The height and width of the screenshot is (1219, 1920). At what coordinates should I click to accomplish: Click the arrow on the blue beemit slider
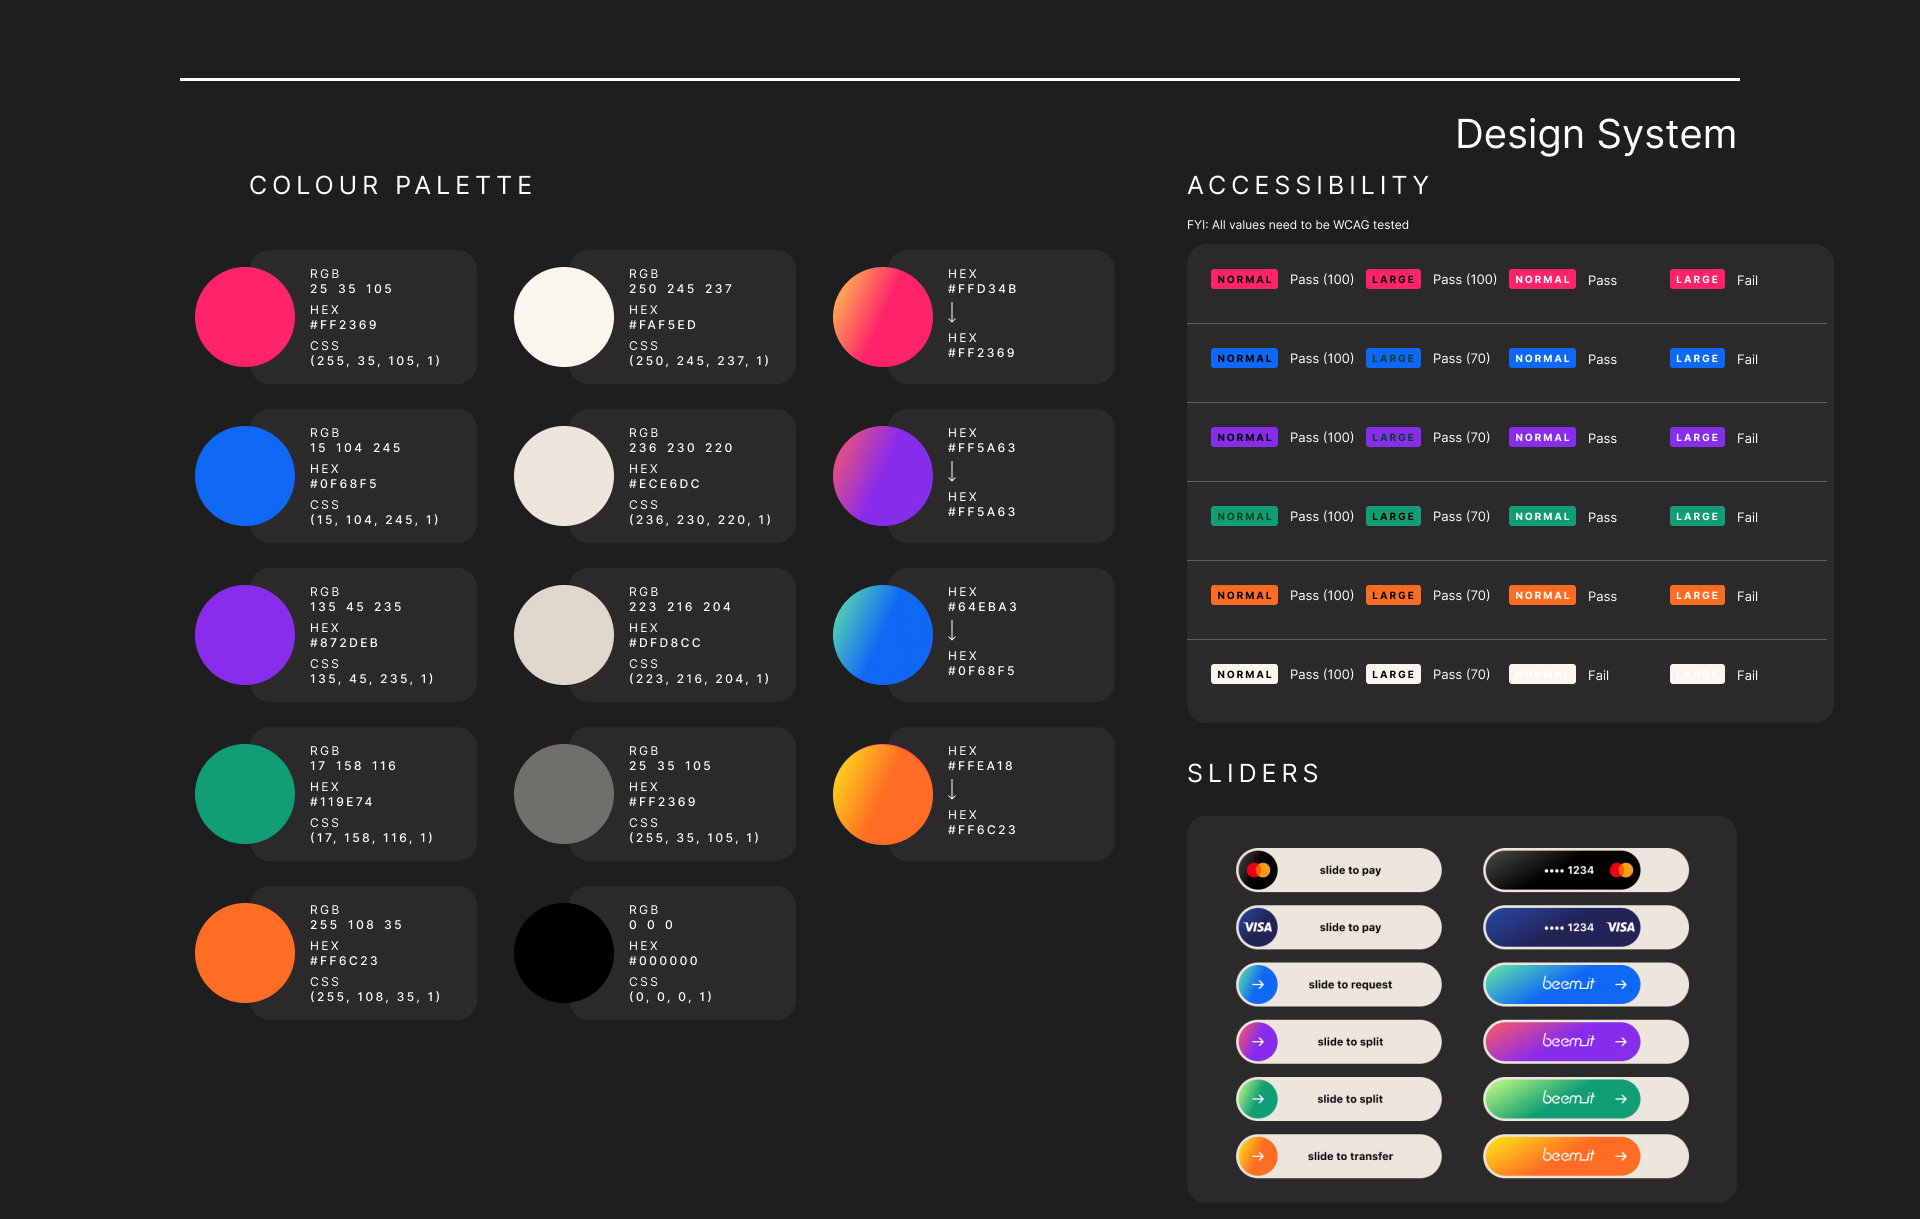coord(1620,984)
